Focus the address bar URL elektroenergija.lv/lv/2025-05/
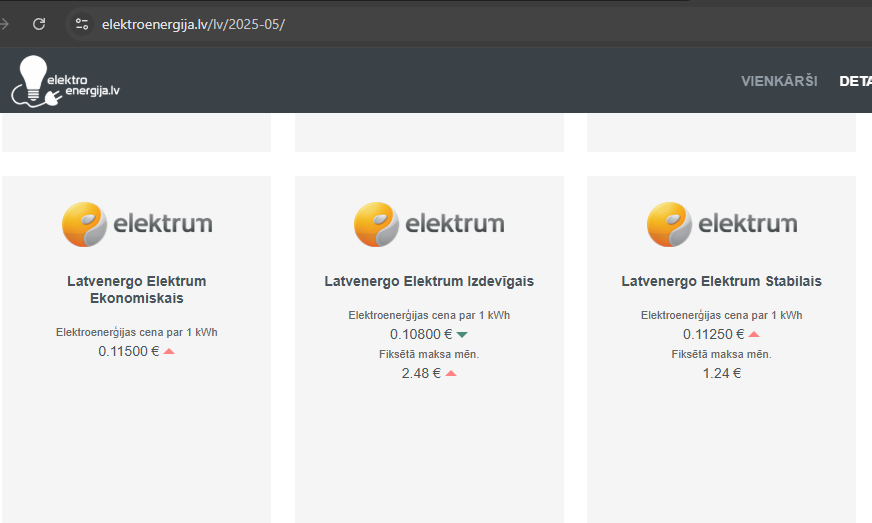 pos(193,24)
